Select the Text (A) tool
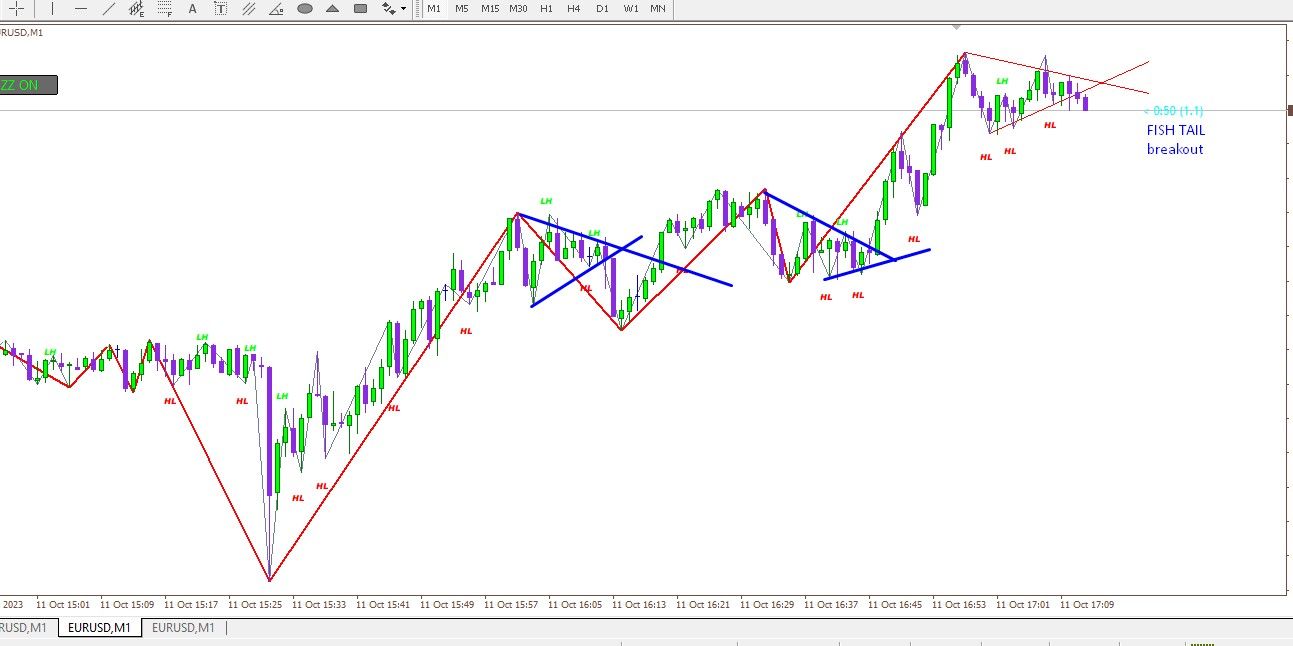 [192, 8]
